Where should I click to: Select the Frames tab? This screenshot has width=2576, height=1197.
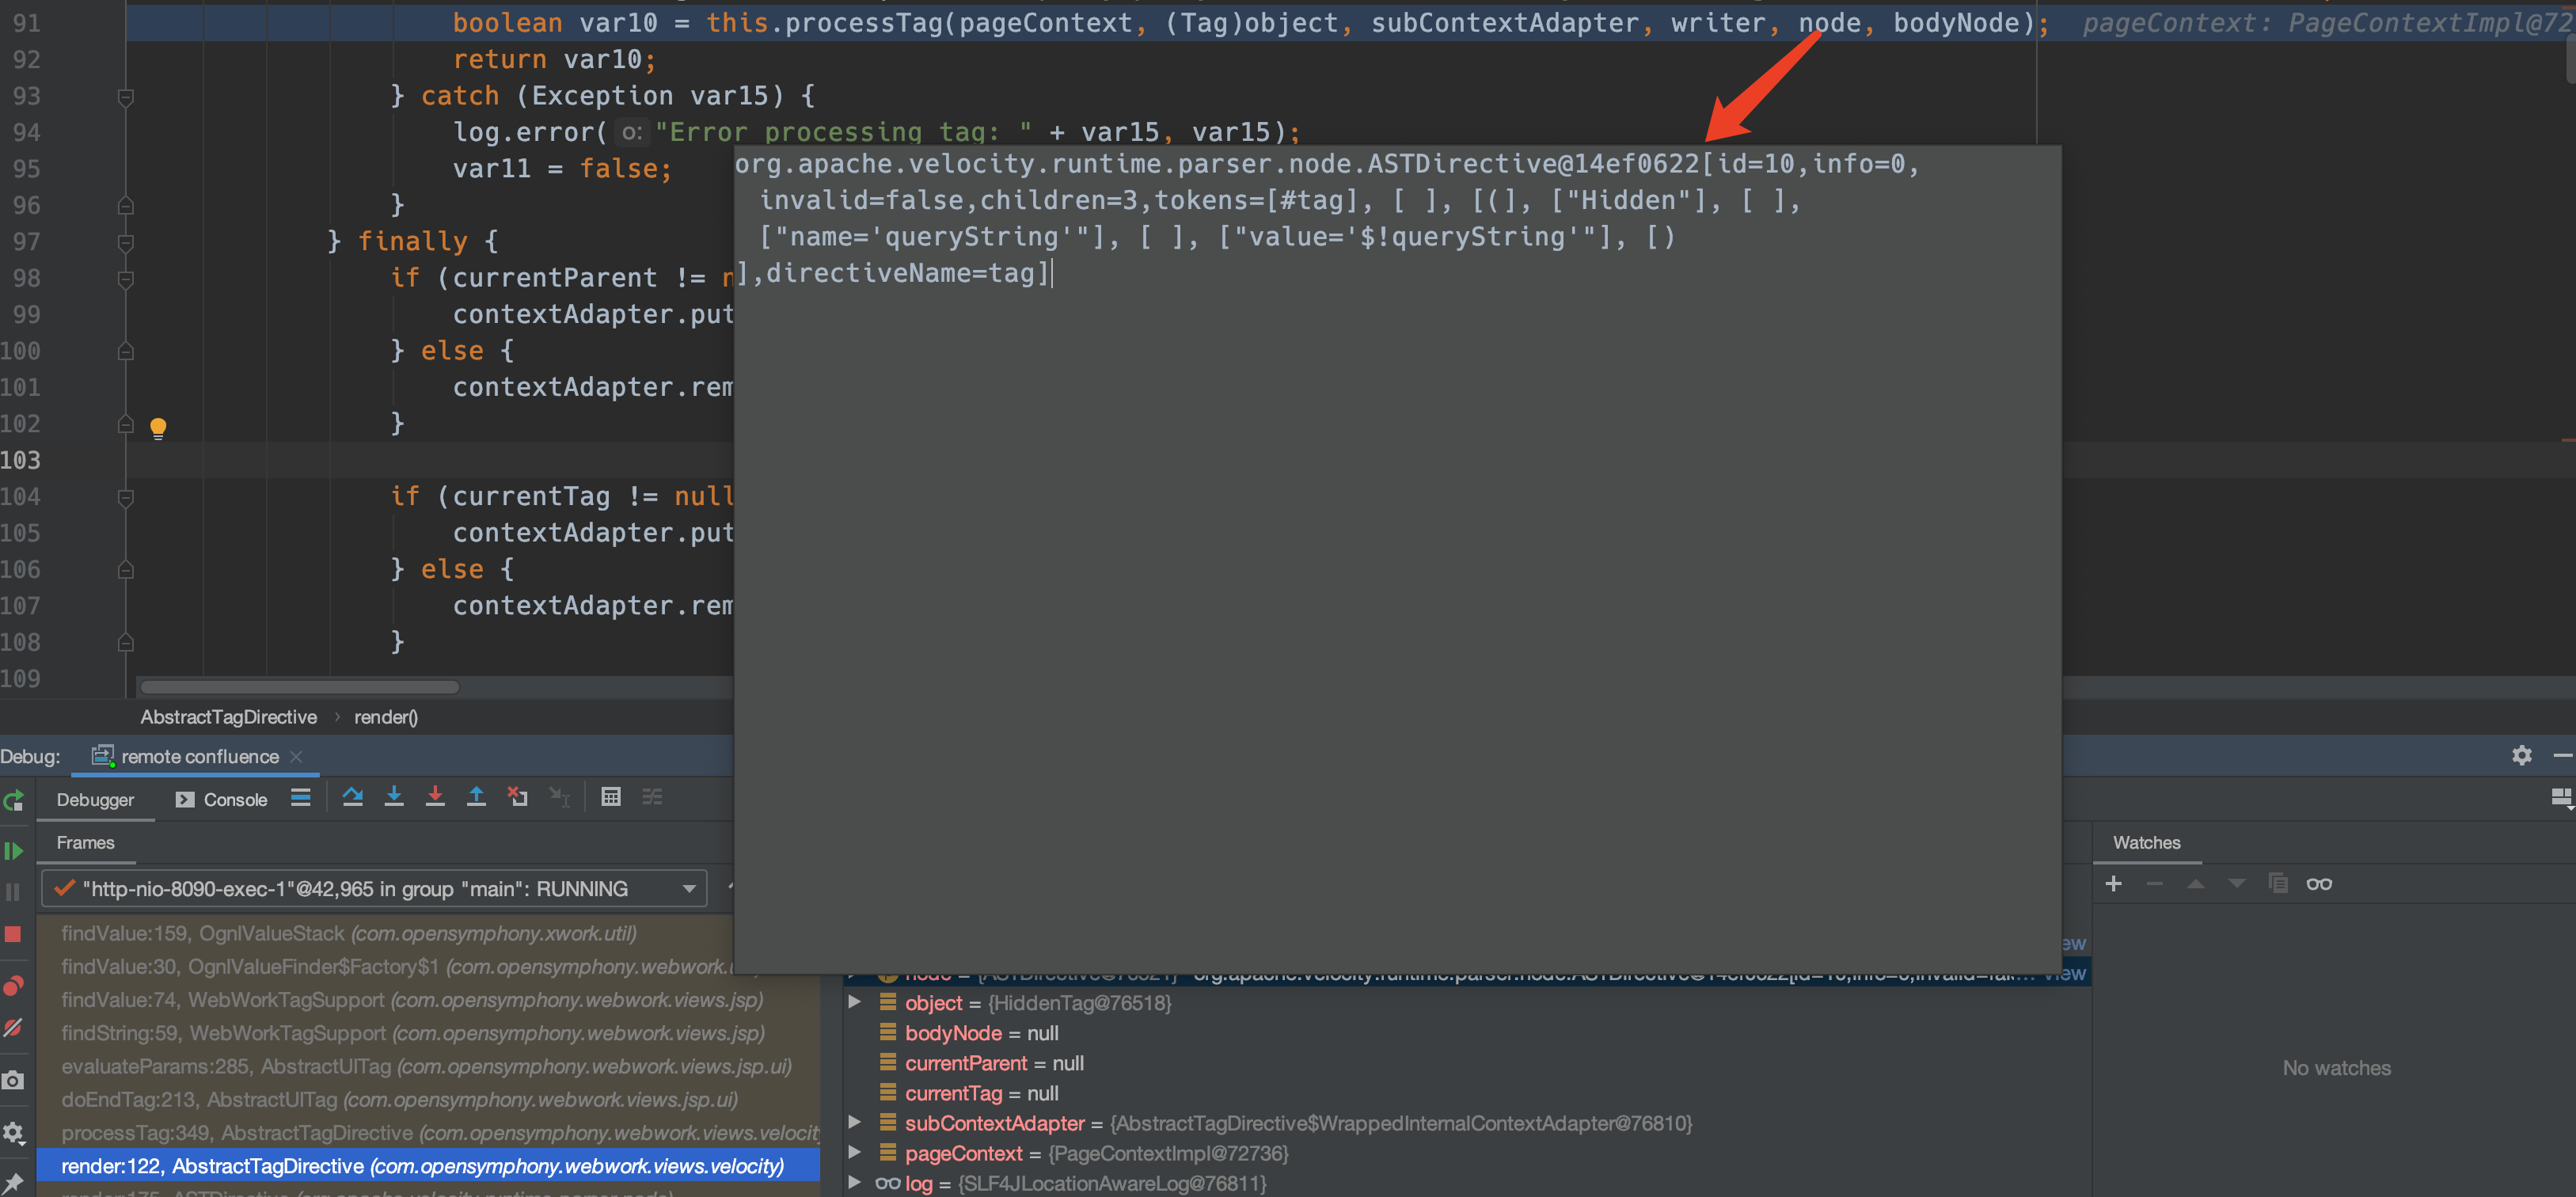coord(85,843)
